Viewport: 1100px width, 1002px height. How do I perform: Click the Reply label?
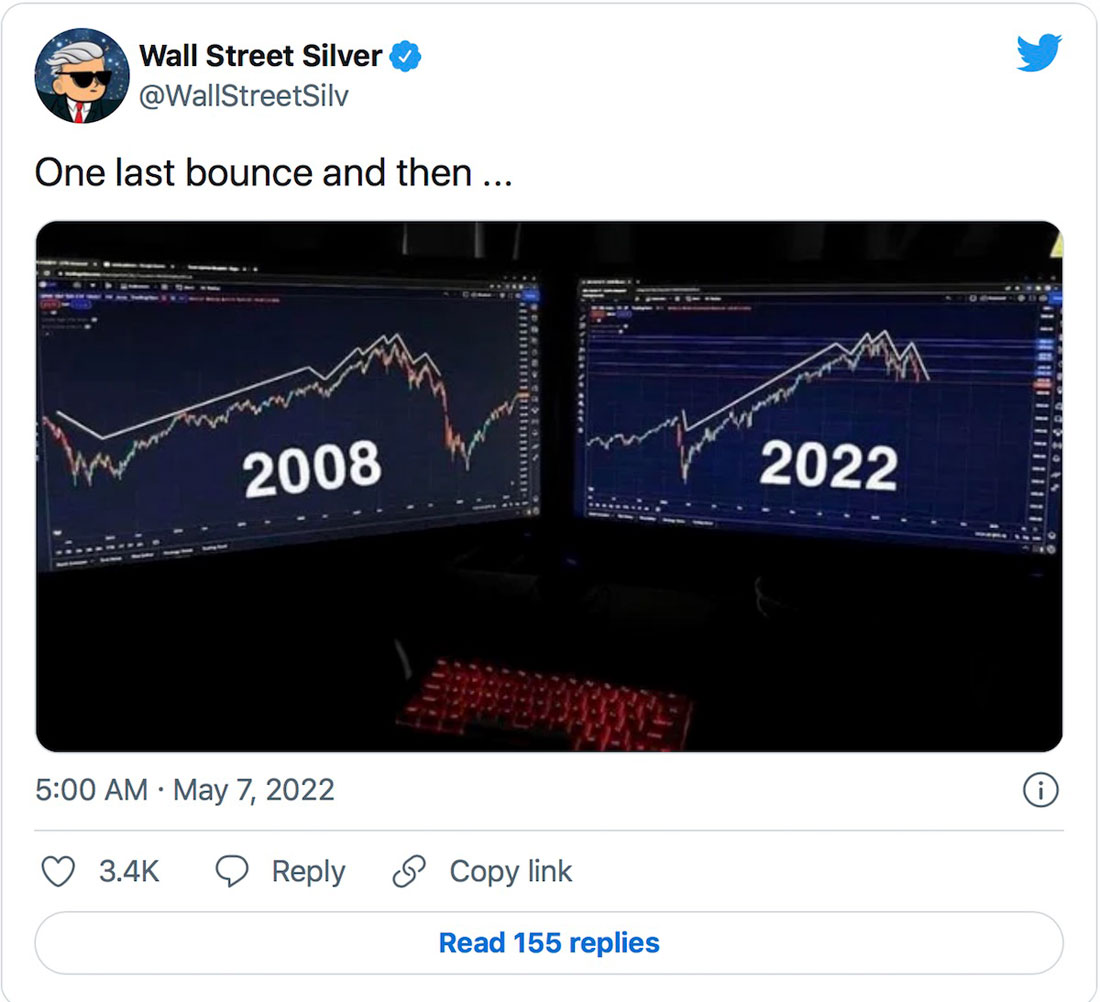(309, 871)
